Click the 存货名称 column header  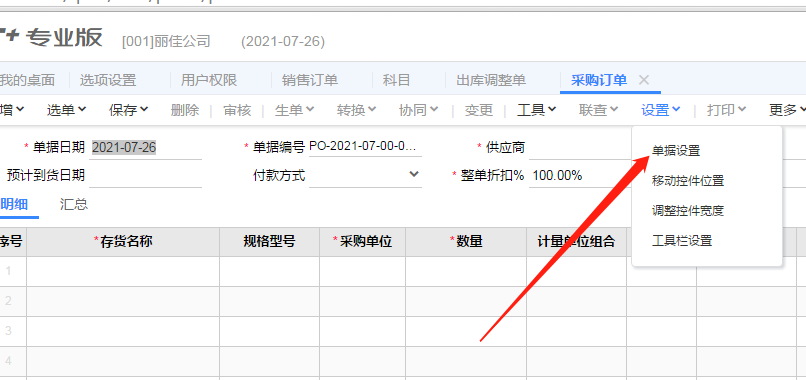pos(123,242)
